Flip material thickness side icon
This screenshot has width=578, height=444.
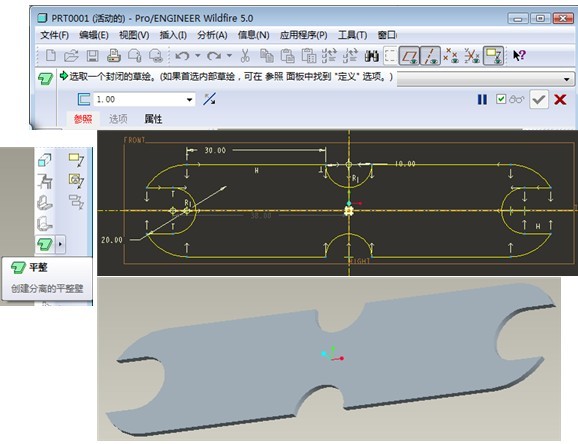209,99
